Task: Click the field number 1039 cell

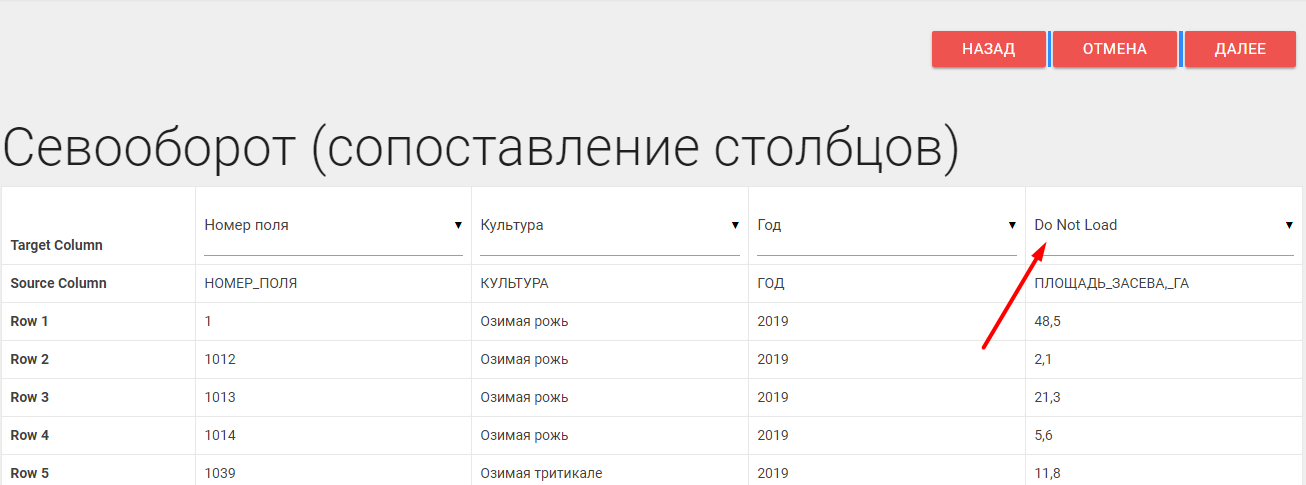Action: coord(220,473)
